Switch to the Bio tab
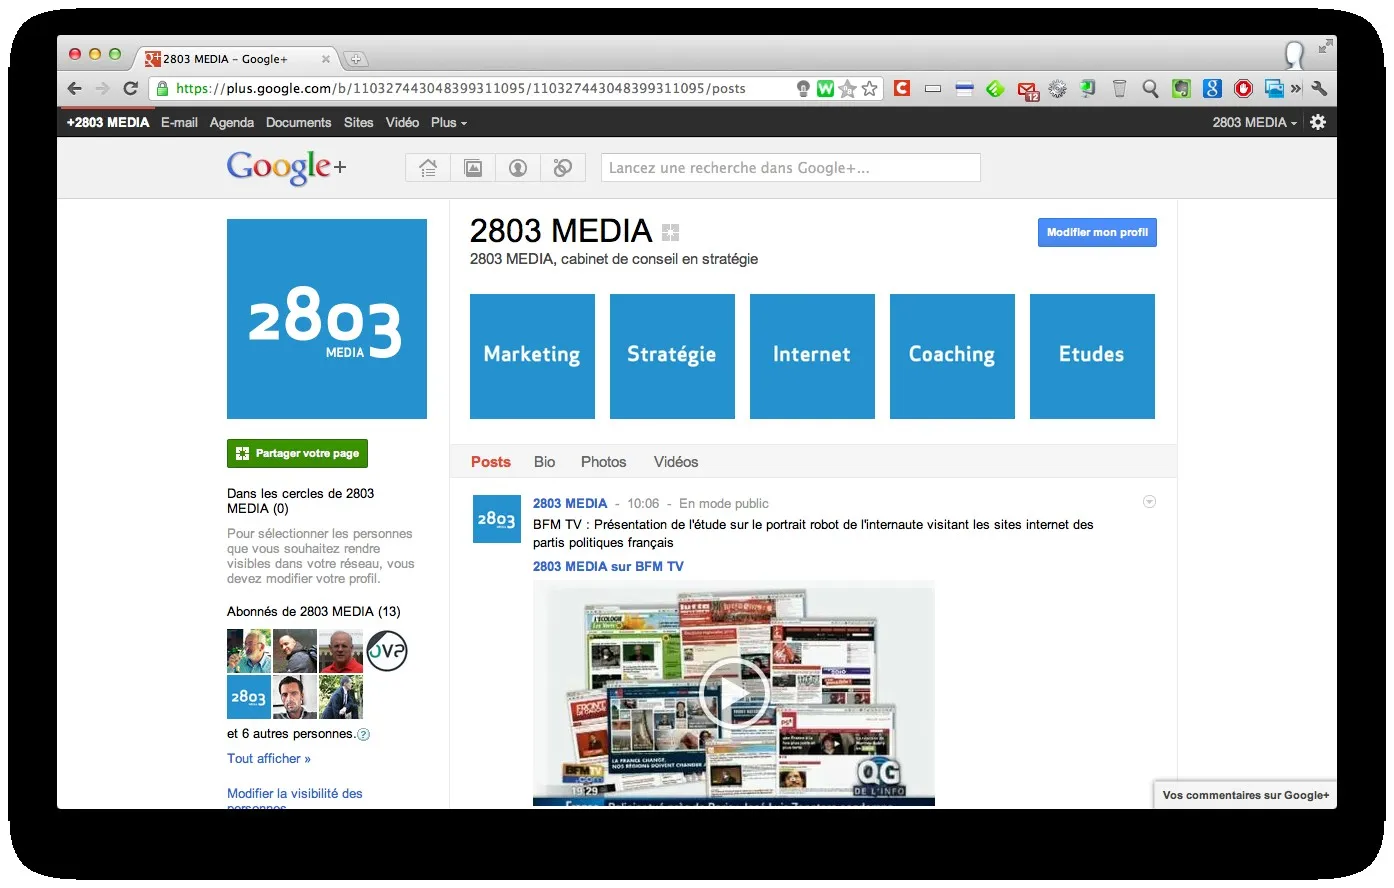Viewport: 1394px width, 888px height. pos(545,462)
